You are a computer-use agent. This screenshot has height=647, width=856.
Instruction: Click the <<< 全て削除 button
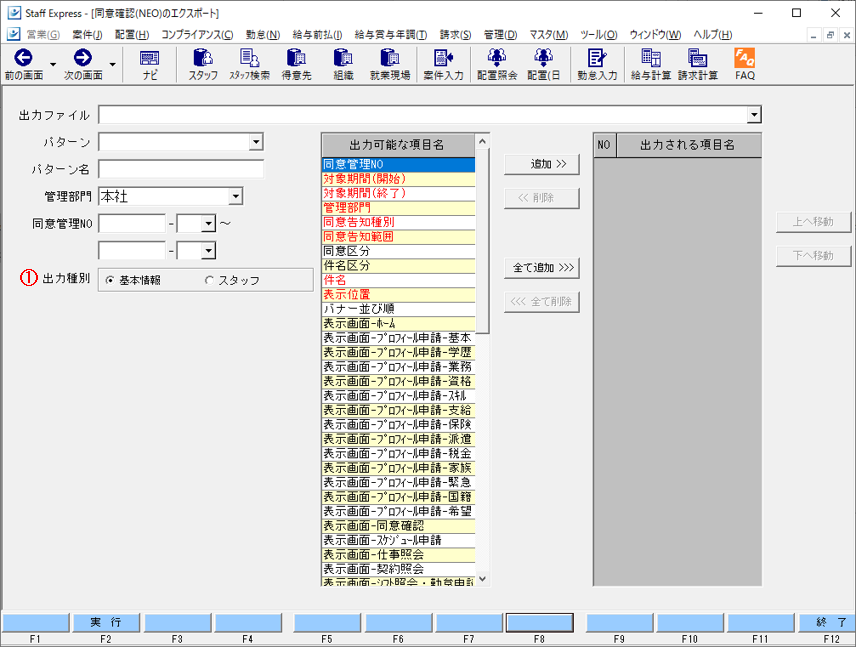click(x=542, y=301)
